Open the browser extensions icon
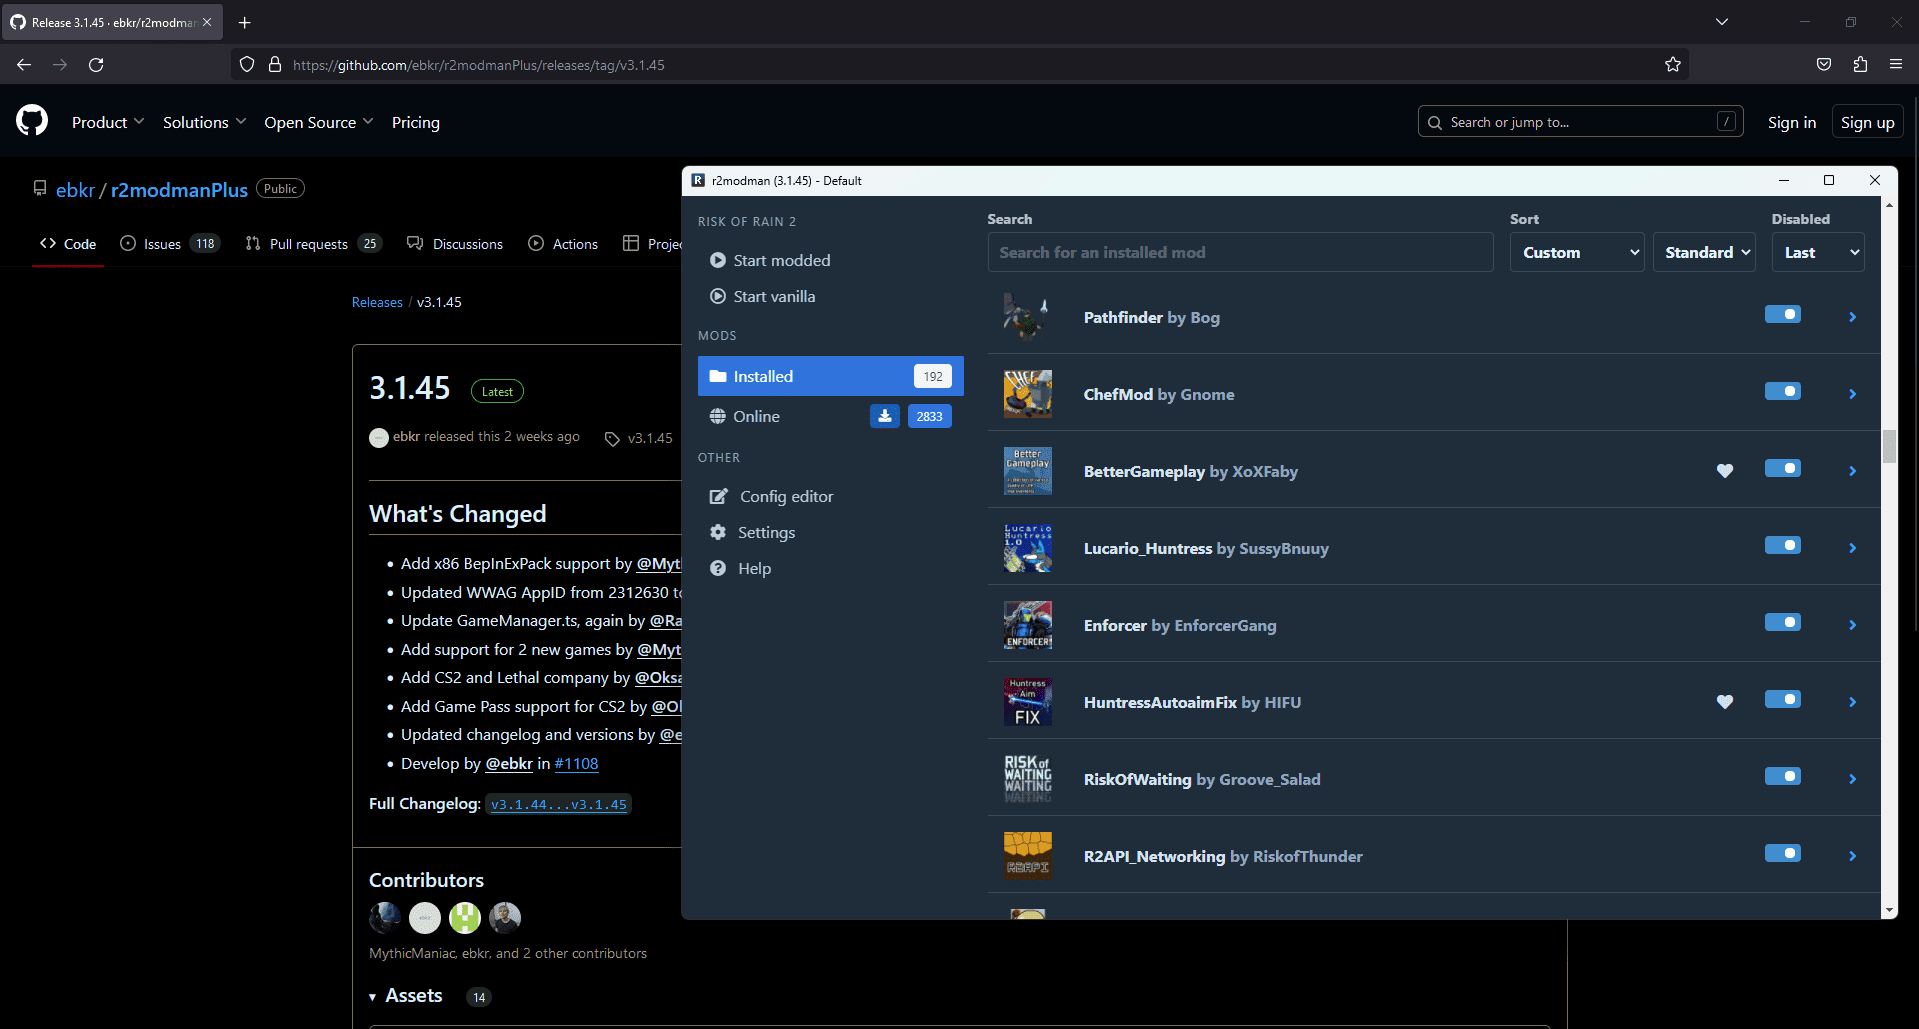Screen dimensions: 1919x1029 (1860, 64)
